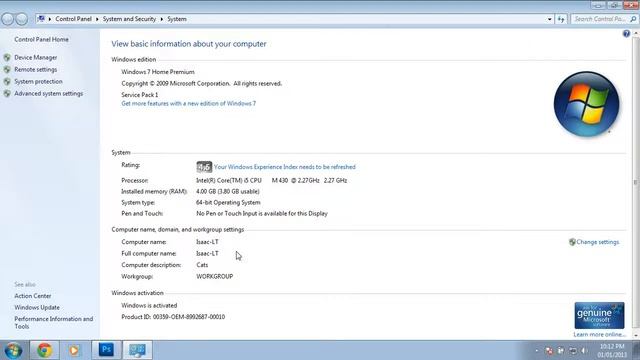Click the magnifier icon in the search box
This screenshot has width=640, height=360.
[633, 19]
